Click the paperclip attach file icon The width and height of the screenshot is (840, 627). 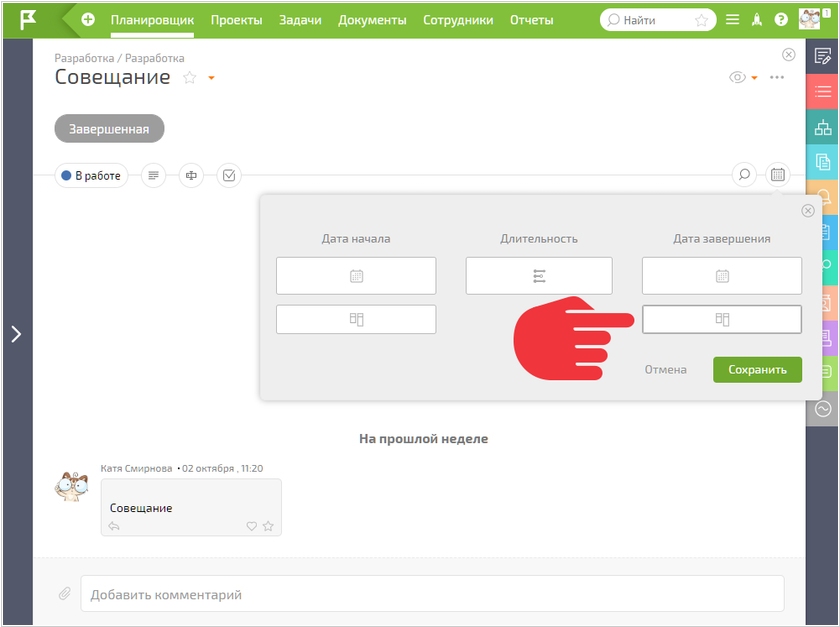(x=64, y=594)
